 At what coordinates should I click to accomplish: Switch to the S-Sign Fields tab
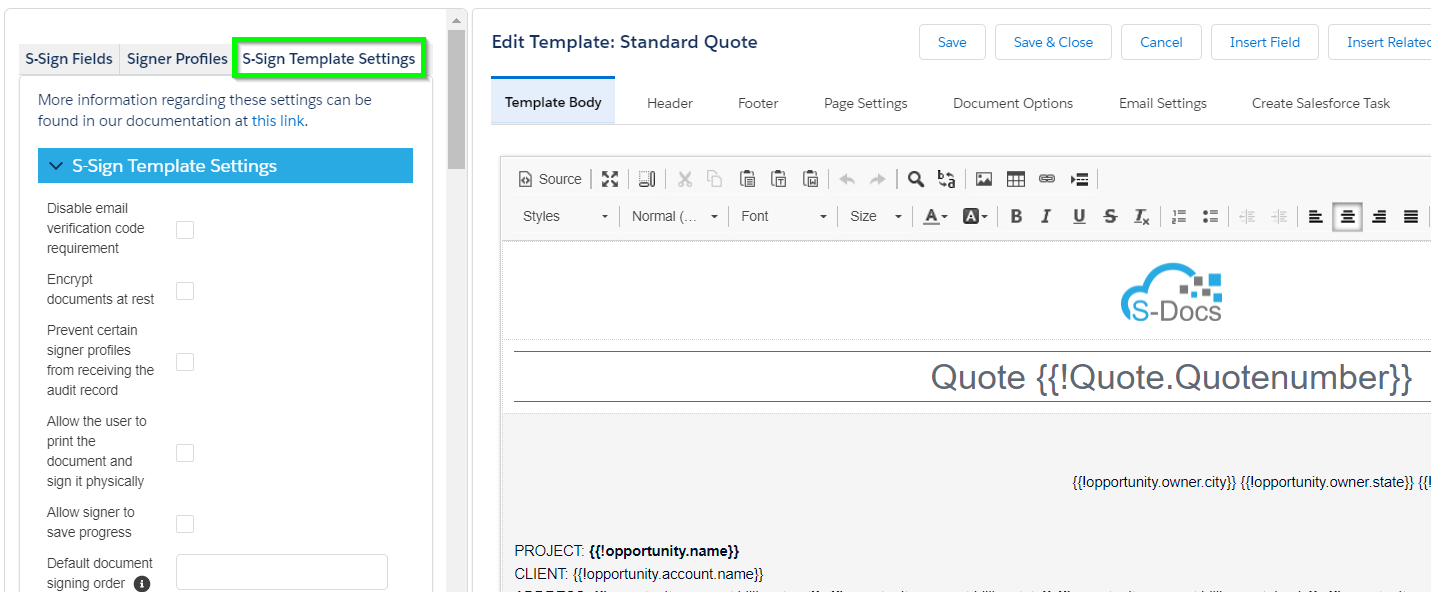tap(69, 59)
